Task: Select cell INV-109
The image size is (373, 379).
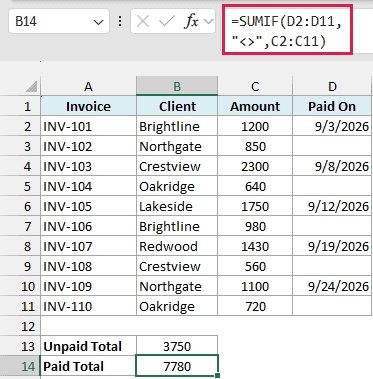Action: pos(88,286)
